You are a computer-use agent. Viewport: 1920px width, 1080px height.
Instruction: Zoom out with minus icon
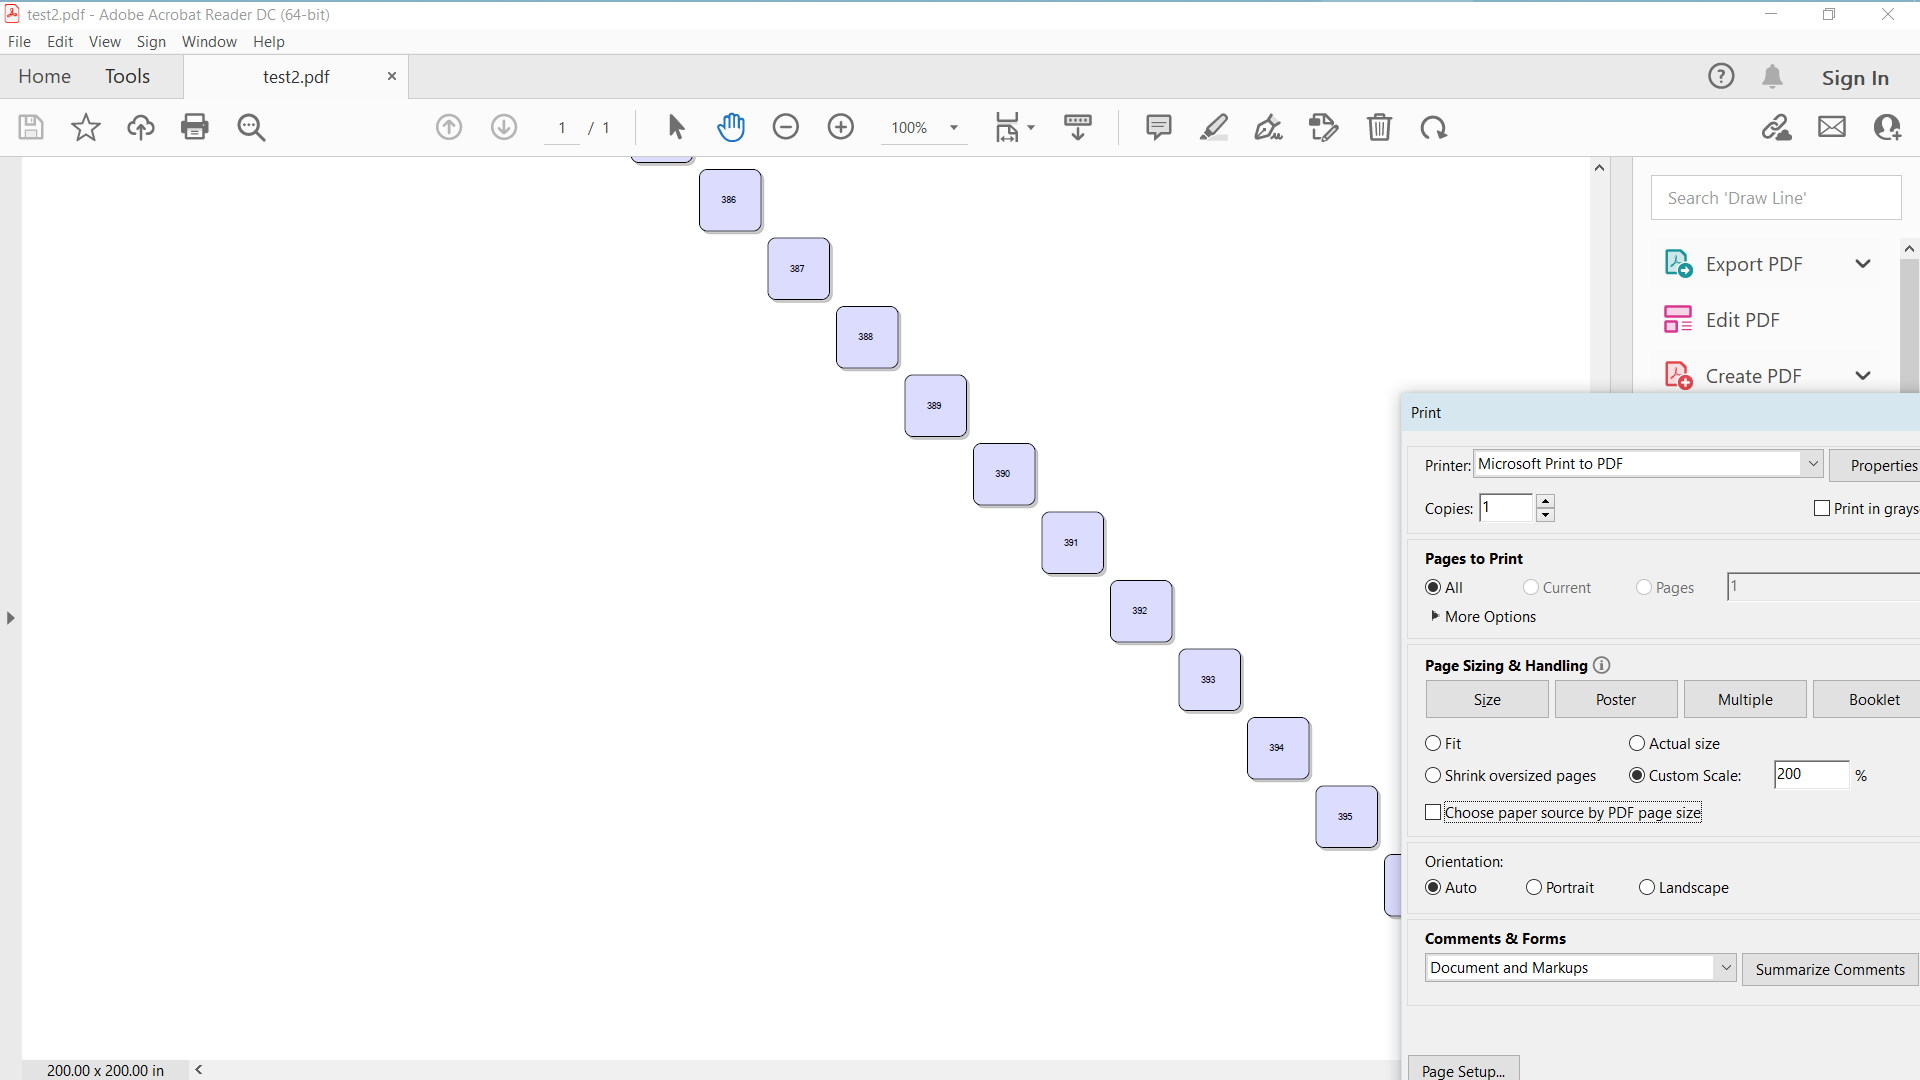[786, 127]
